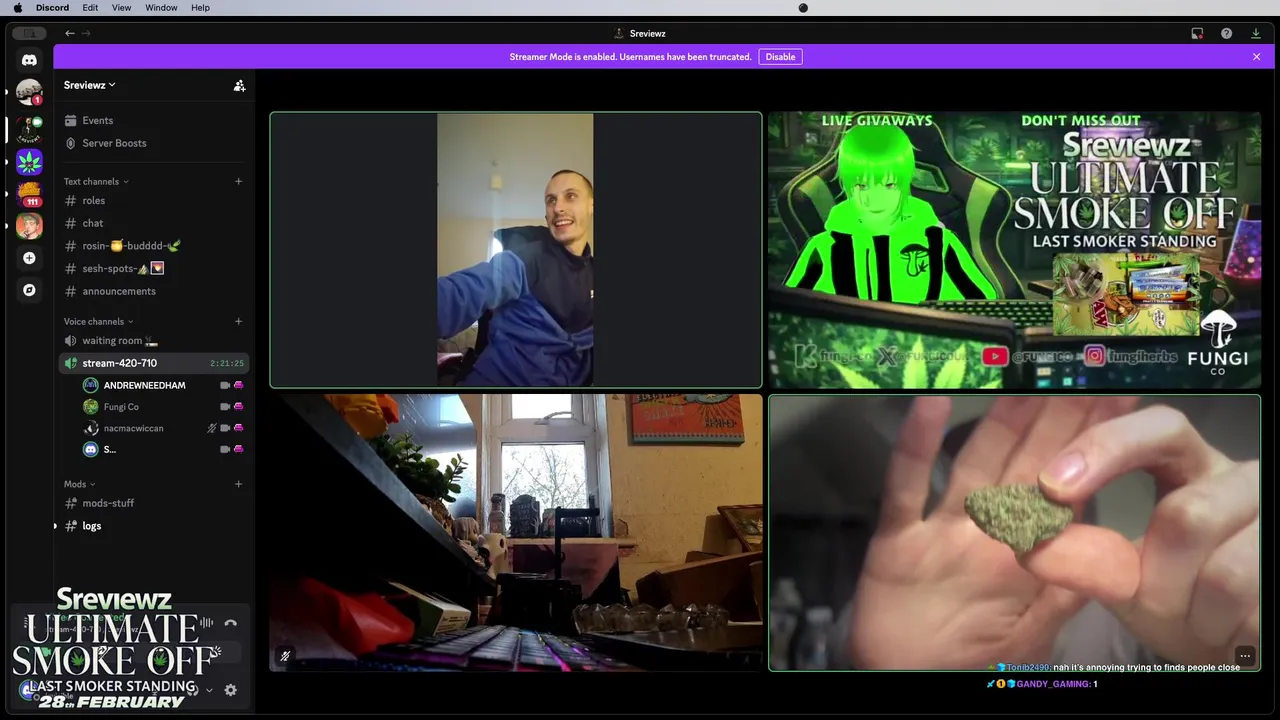
Task: Focus the hand holding bud video tile
Action: (x=1015, y=533)
